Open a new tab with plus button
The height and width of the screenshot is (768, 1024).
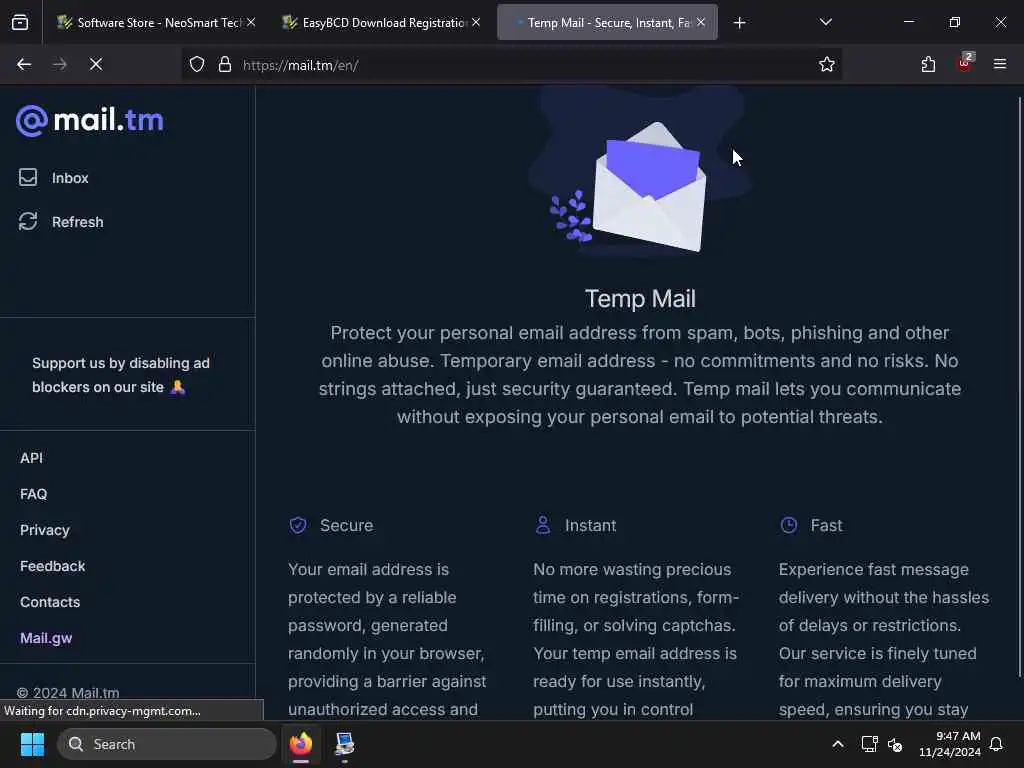point(739,23)
